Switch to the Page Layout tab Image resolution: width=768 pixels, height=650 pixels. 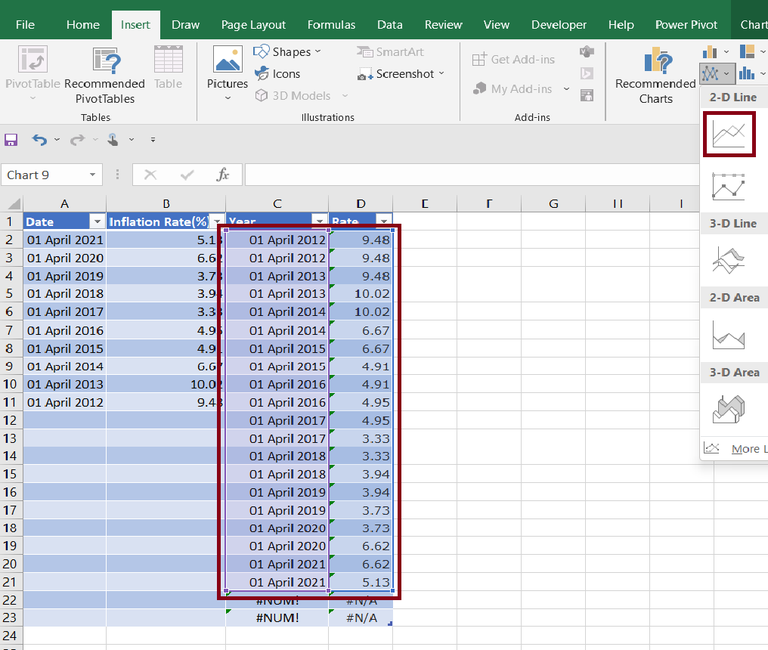[x=253, y=24]
